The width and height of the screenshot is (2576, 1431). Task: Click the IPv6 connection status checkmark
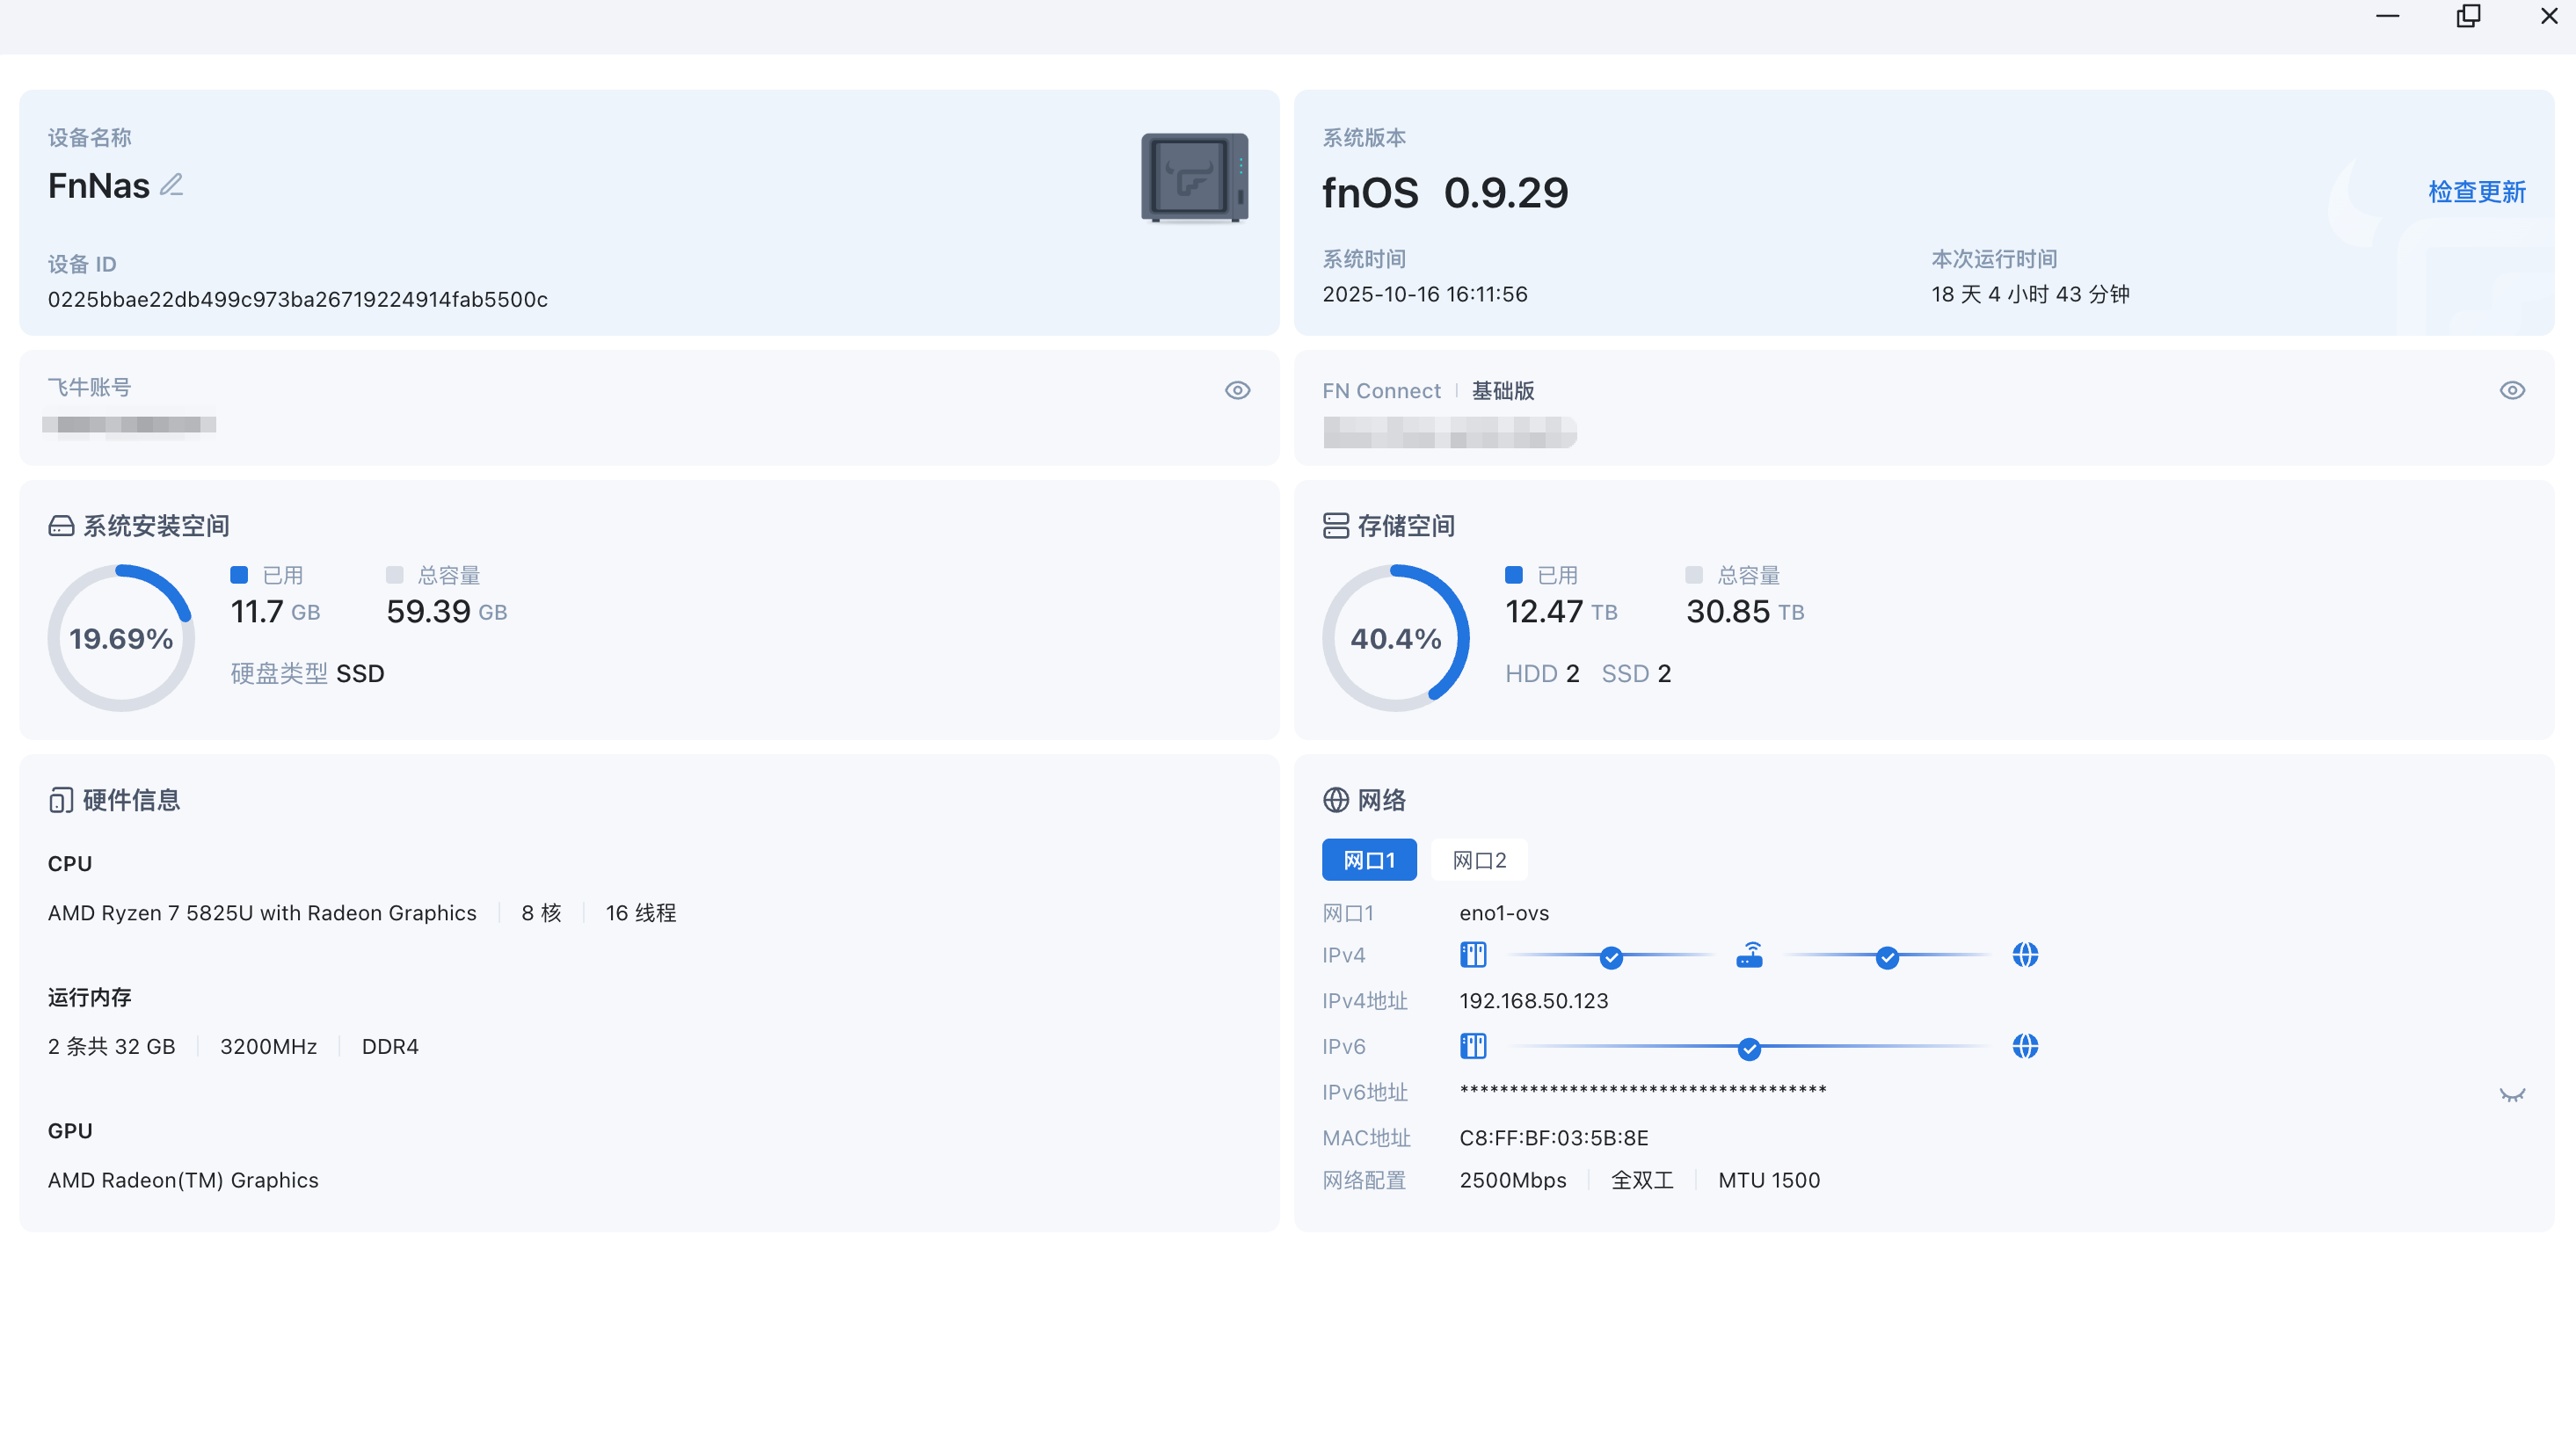[x=1749, y=1049]
